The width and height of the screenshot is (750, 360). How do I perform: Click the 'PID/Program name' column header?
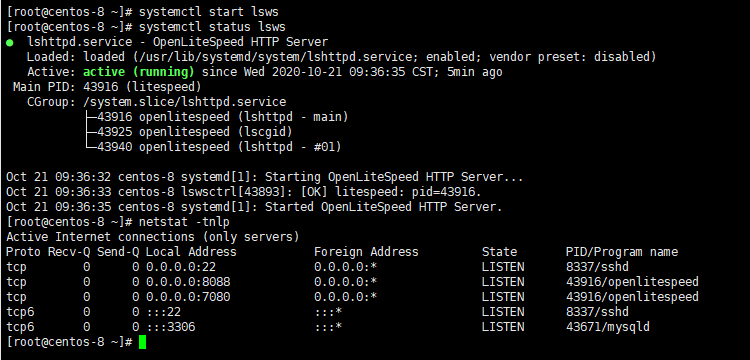click(x=622, y=252)
